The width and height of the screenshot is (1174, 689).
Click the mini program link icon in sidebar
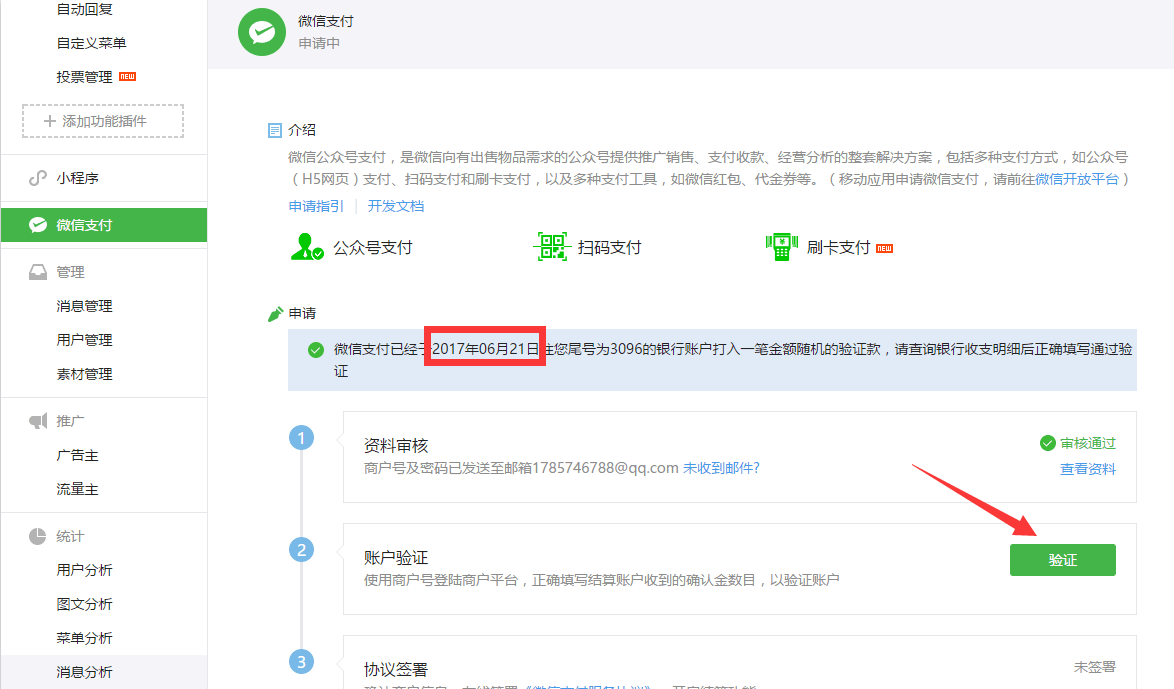(x=37, y=178)
